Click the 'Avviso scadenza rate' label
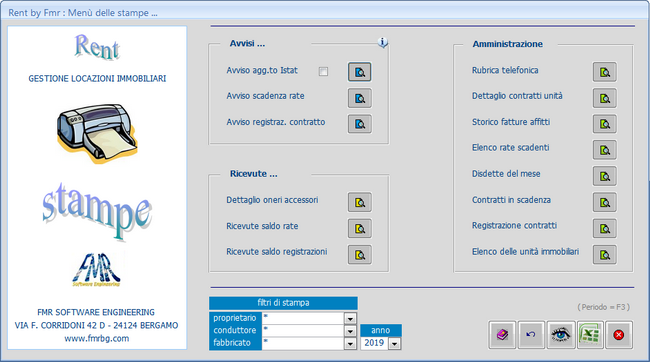 tap(265, 96)
